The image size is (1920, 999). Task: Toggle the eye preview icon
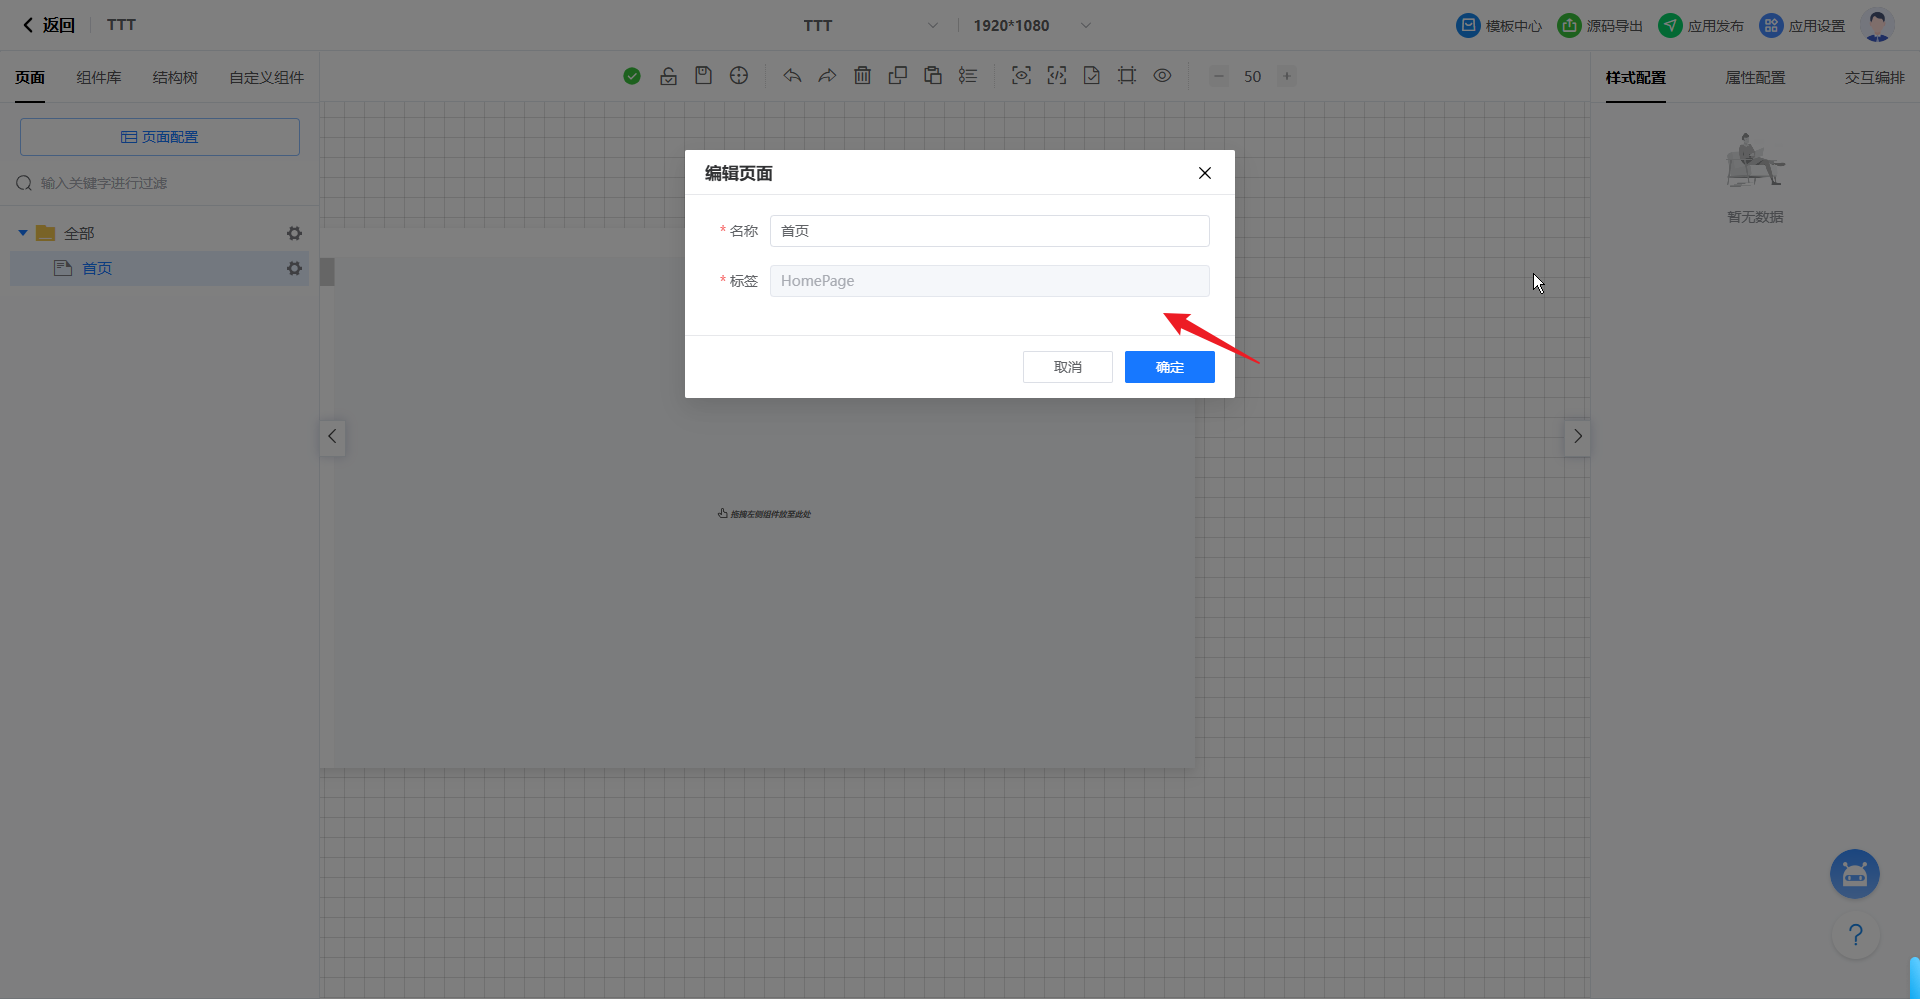coord(1162,76)
